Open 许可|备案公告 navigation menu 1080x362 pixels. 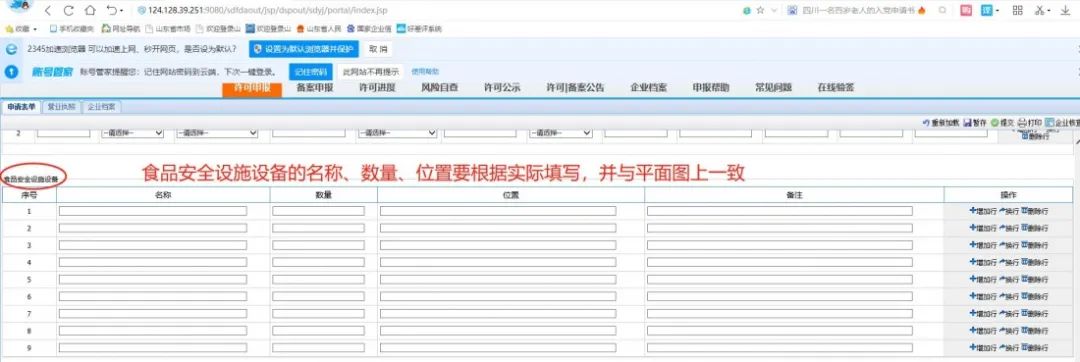tap(575, 88)
